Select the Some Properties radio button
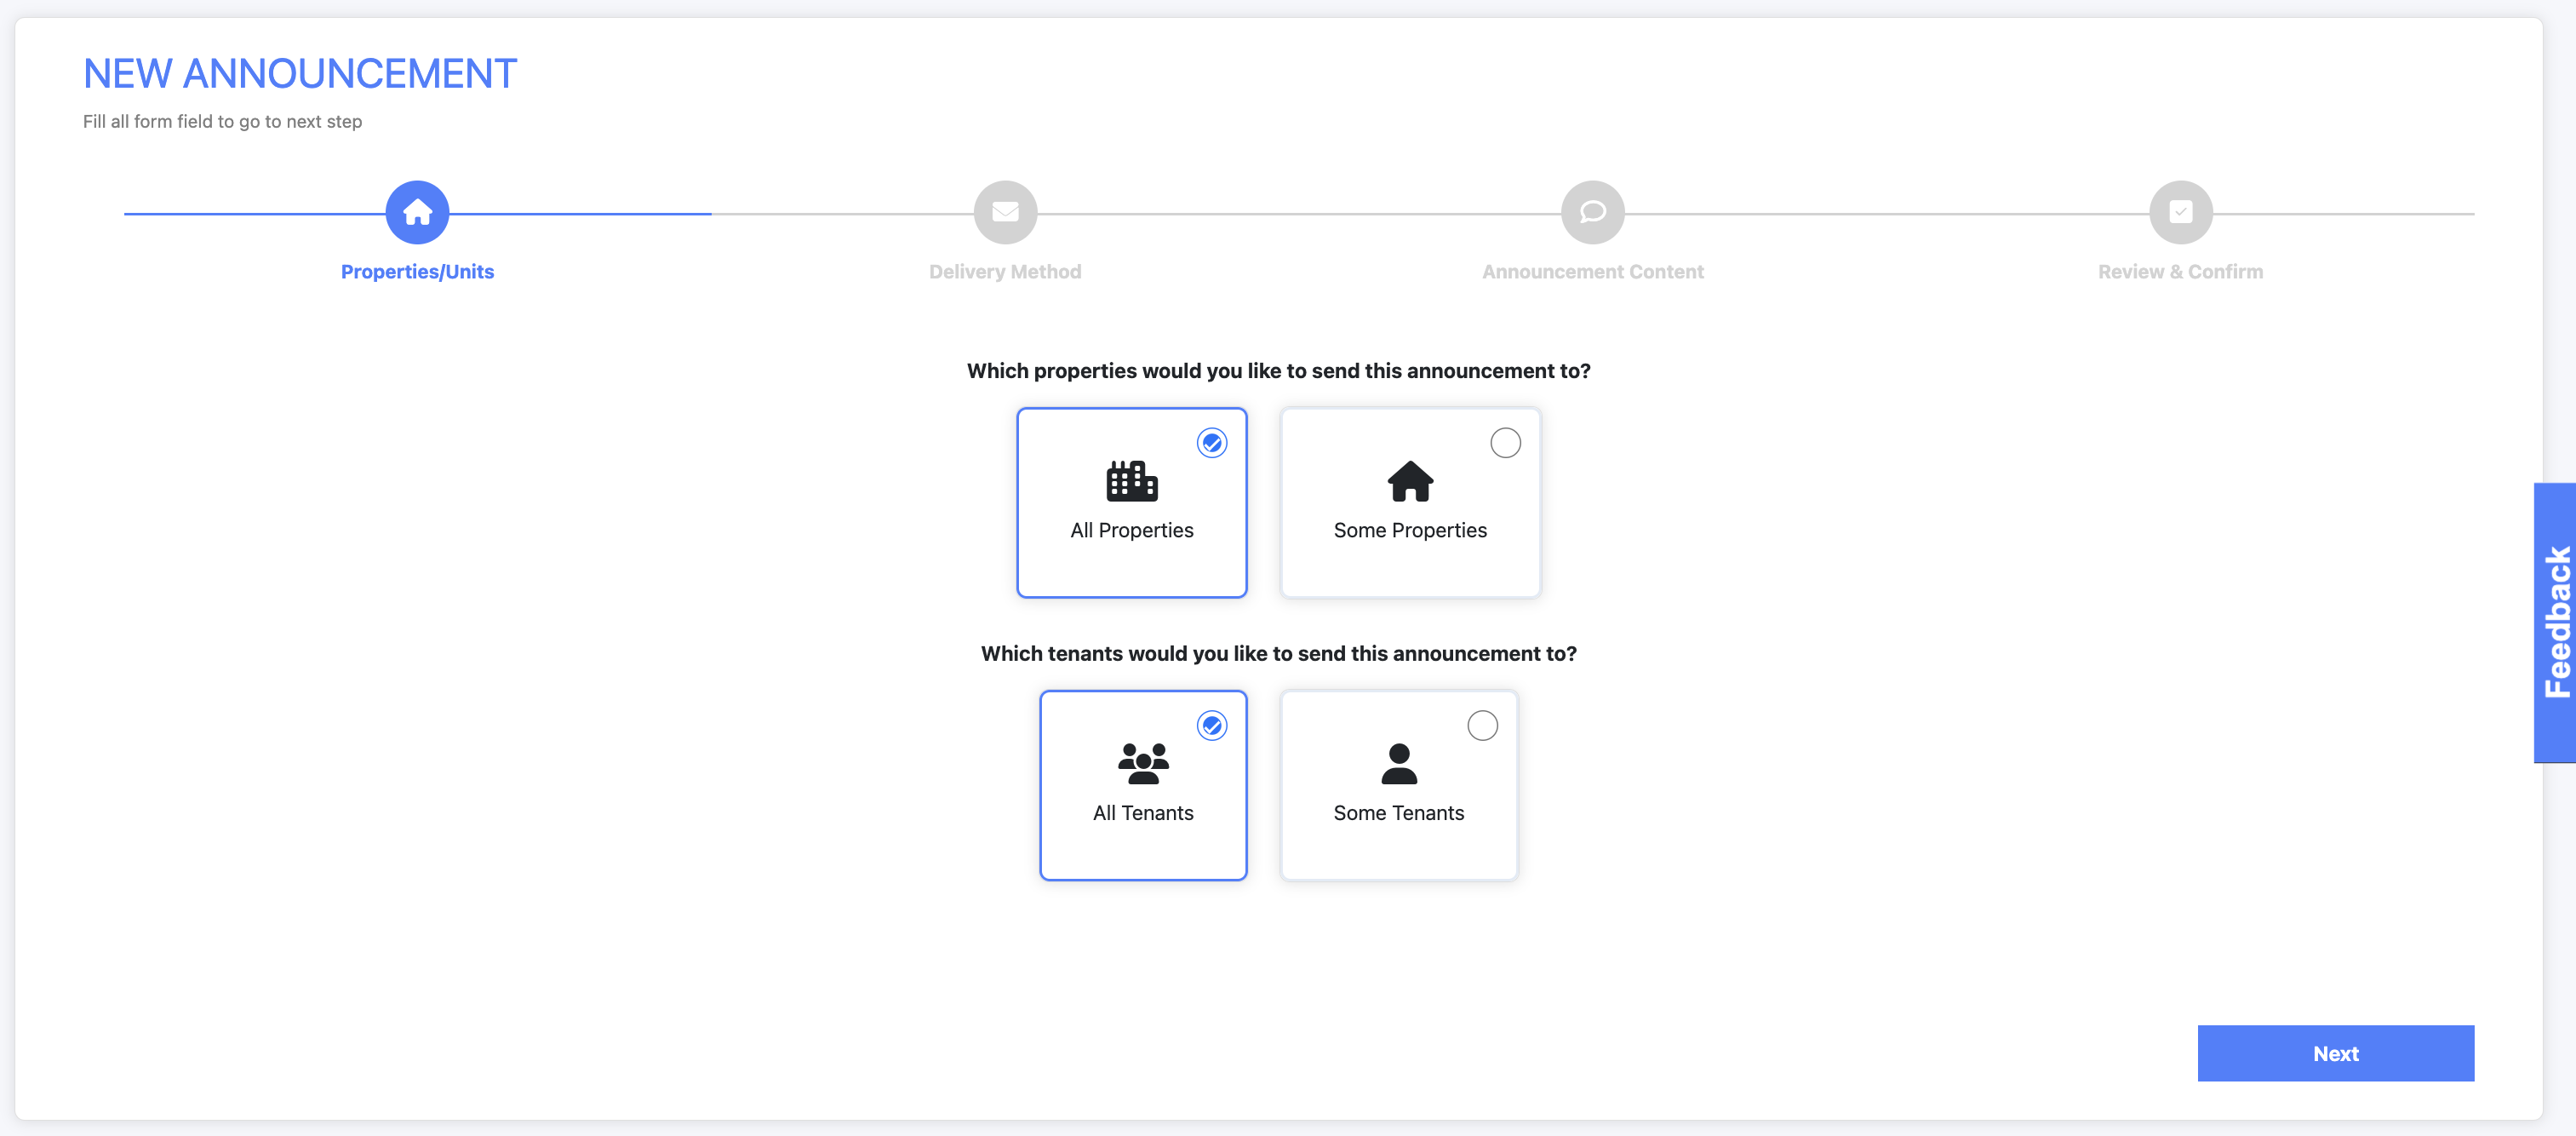This screenshot has width=2576, height=1136. (1505, 442)
